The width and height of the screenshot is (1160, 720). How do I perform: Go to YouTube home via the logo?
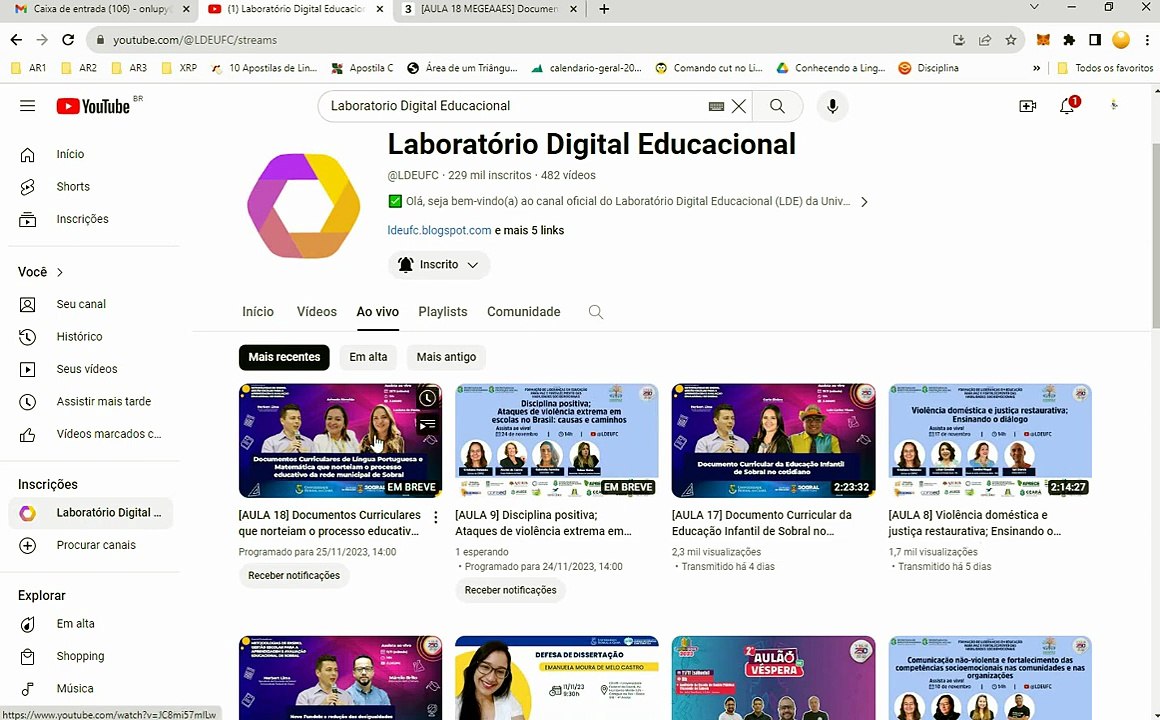coord(93,106)
